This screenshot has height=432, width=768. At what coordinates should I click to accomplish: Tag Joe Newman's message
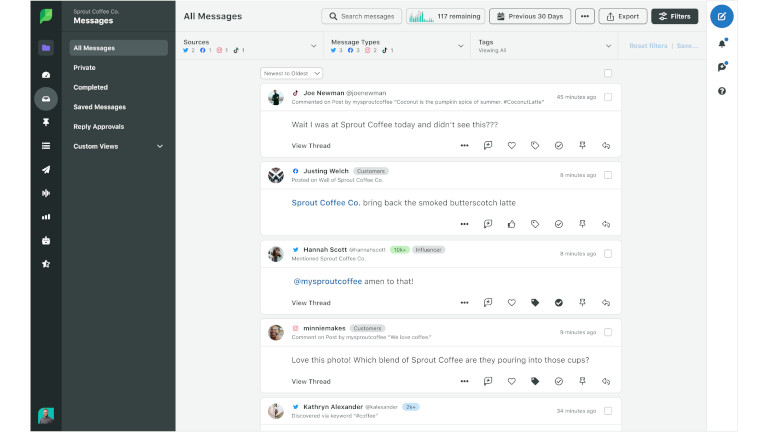535,145
